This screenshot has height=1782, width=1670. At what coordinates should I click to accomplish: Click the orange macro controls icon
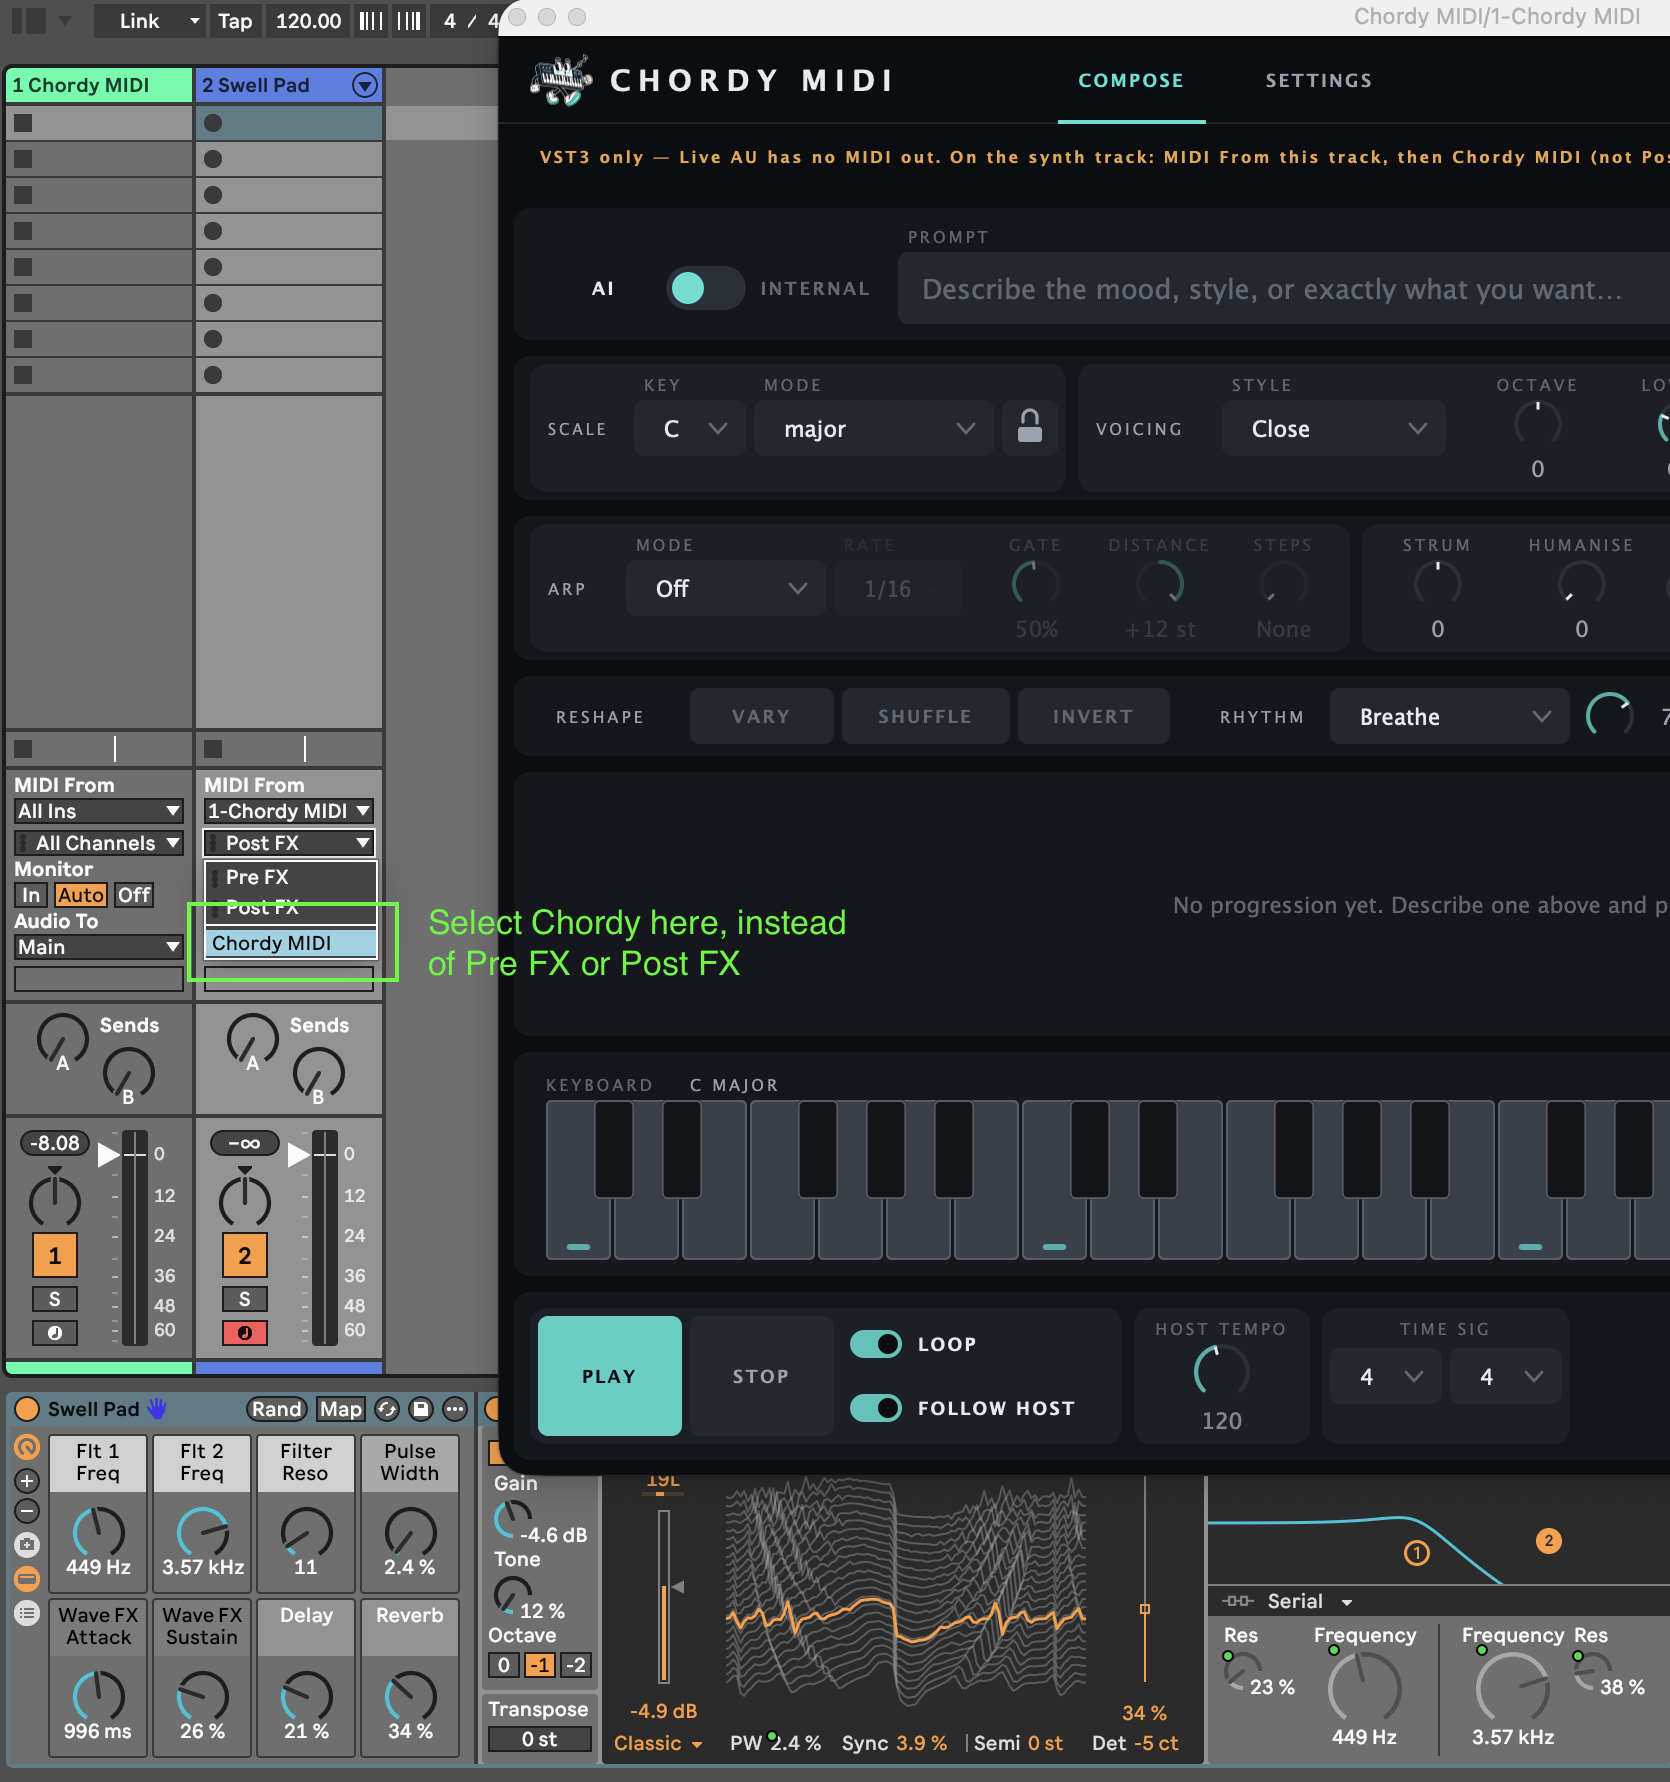(27, 1447)
